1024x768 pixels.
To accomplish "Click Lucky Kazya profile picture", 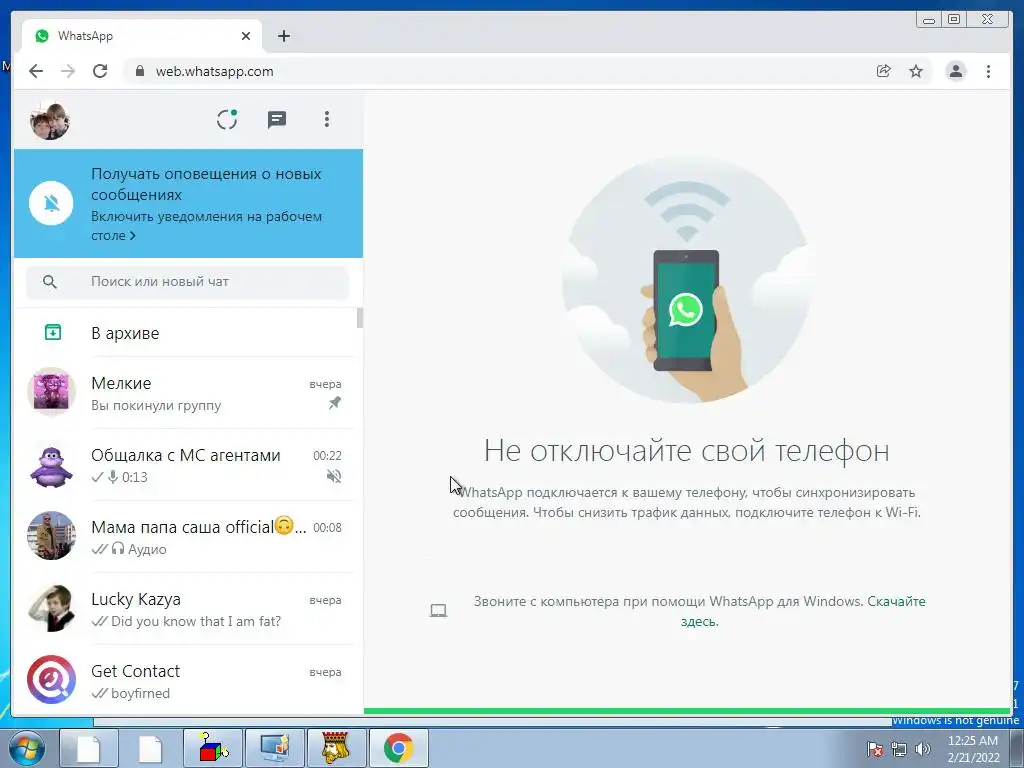I will point(52,608).
